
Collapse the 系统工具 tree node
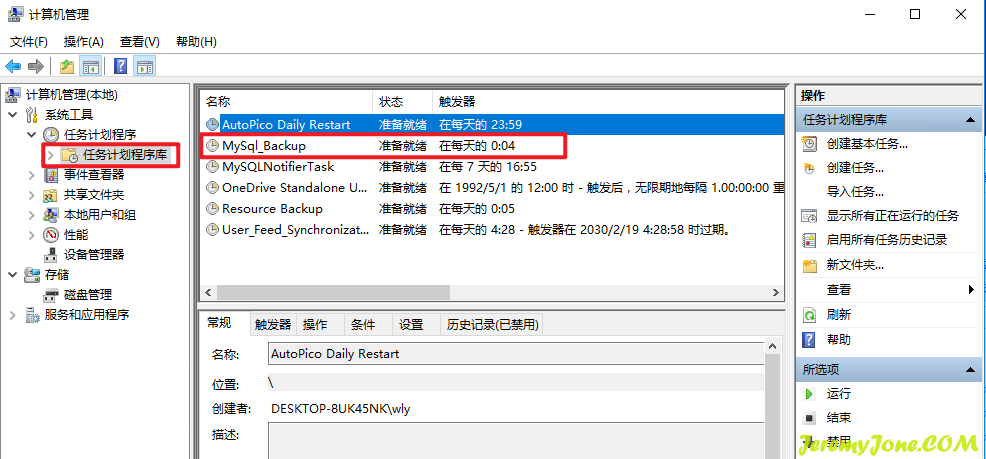[x=13, y=114]
